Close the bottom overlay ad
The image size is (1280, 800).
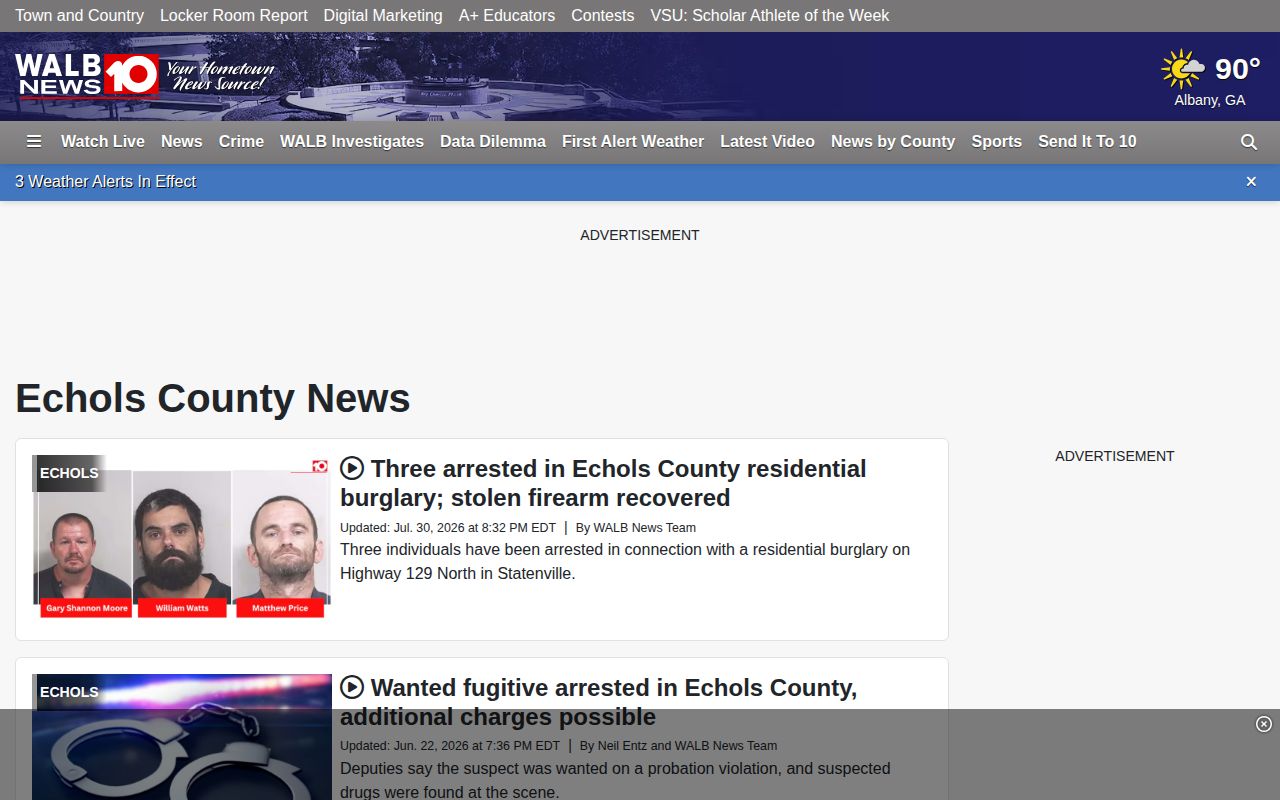tap(1264, 724)
